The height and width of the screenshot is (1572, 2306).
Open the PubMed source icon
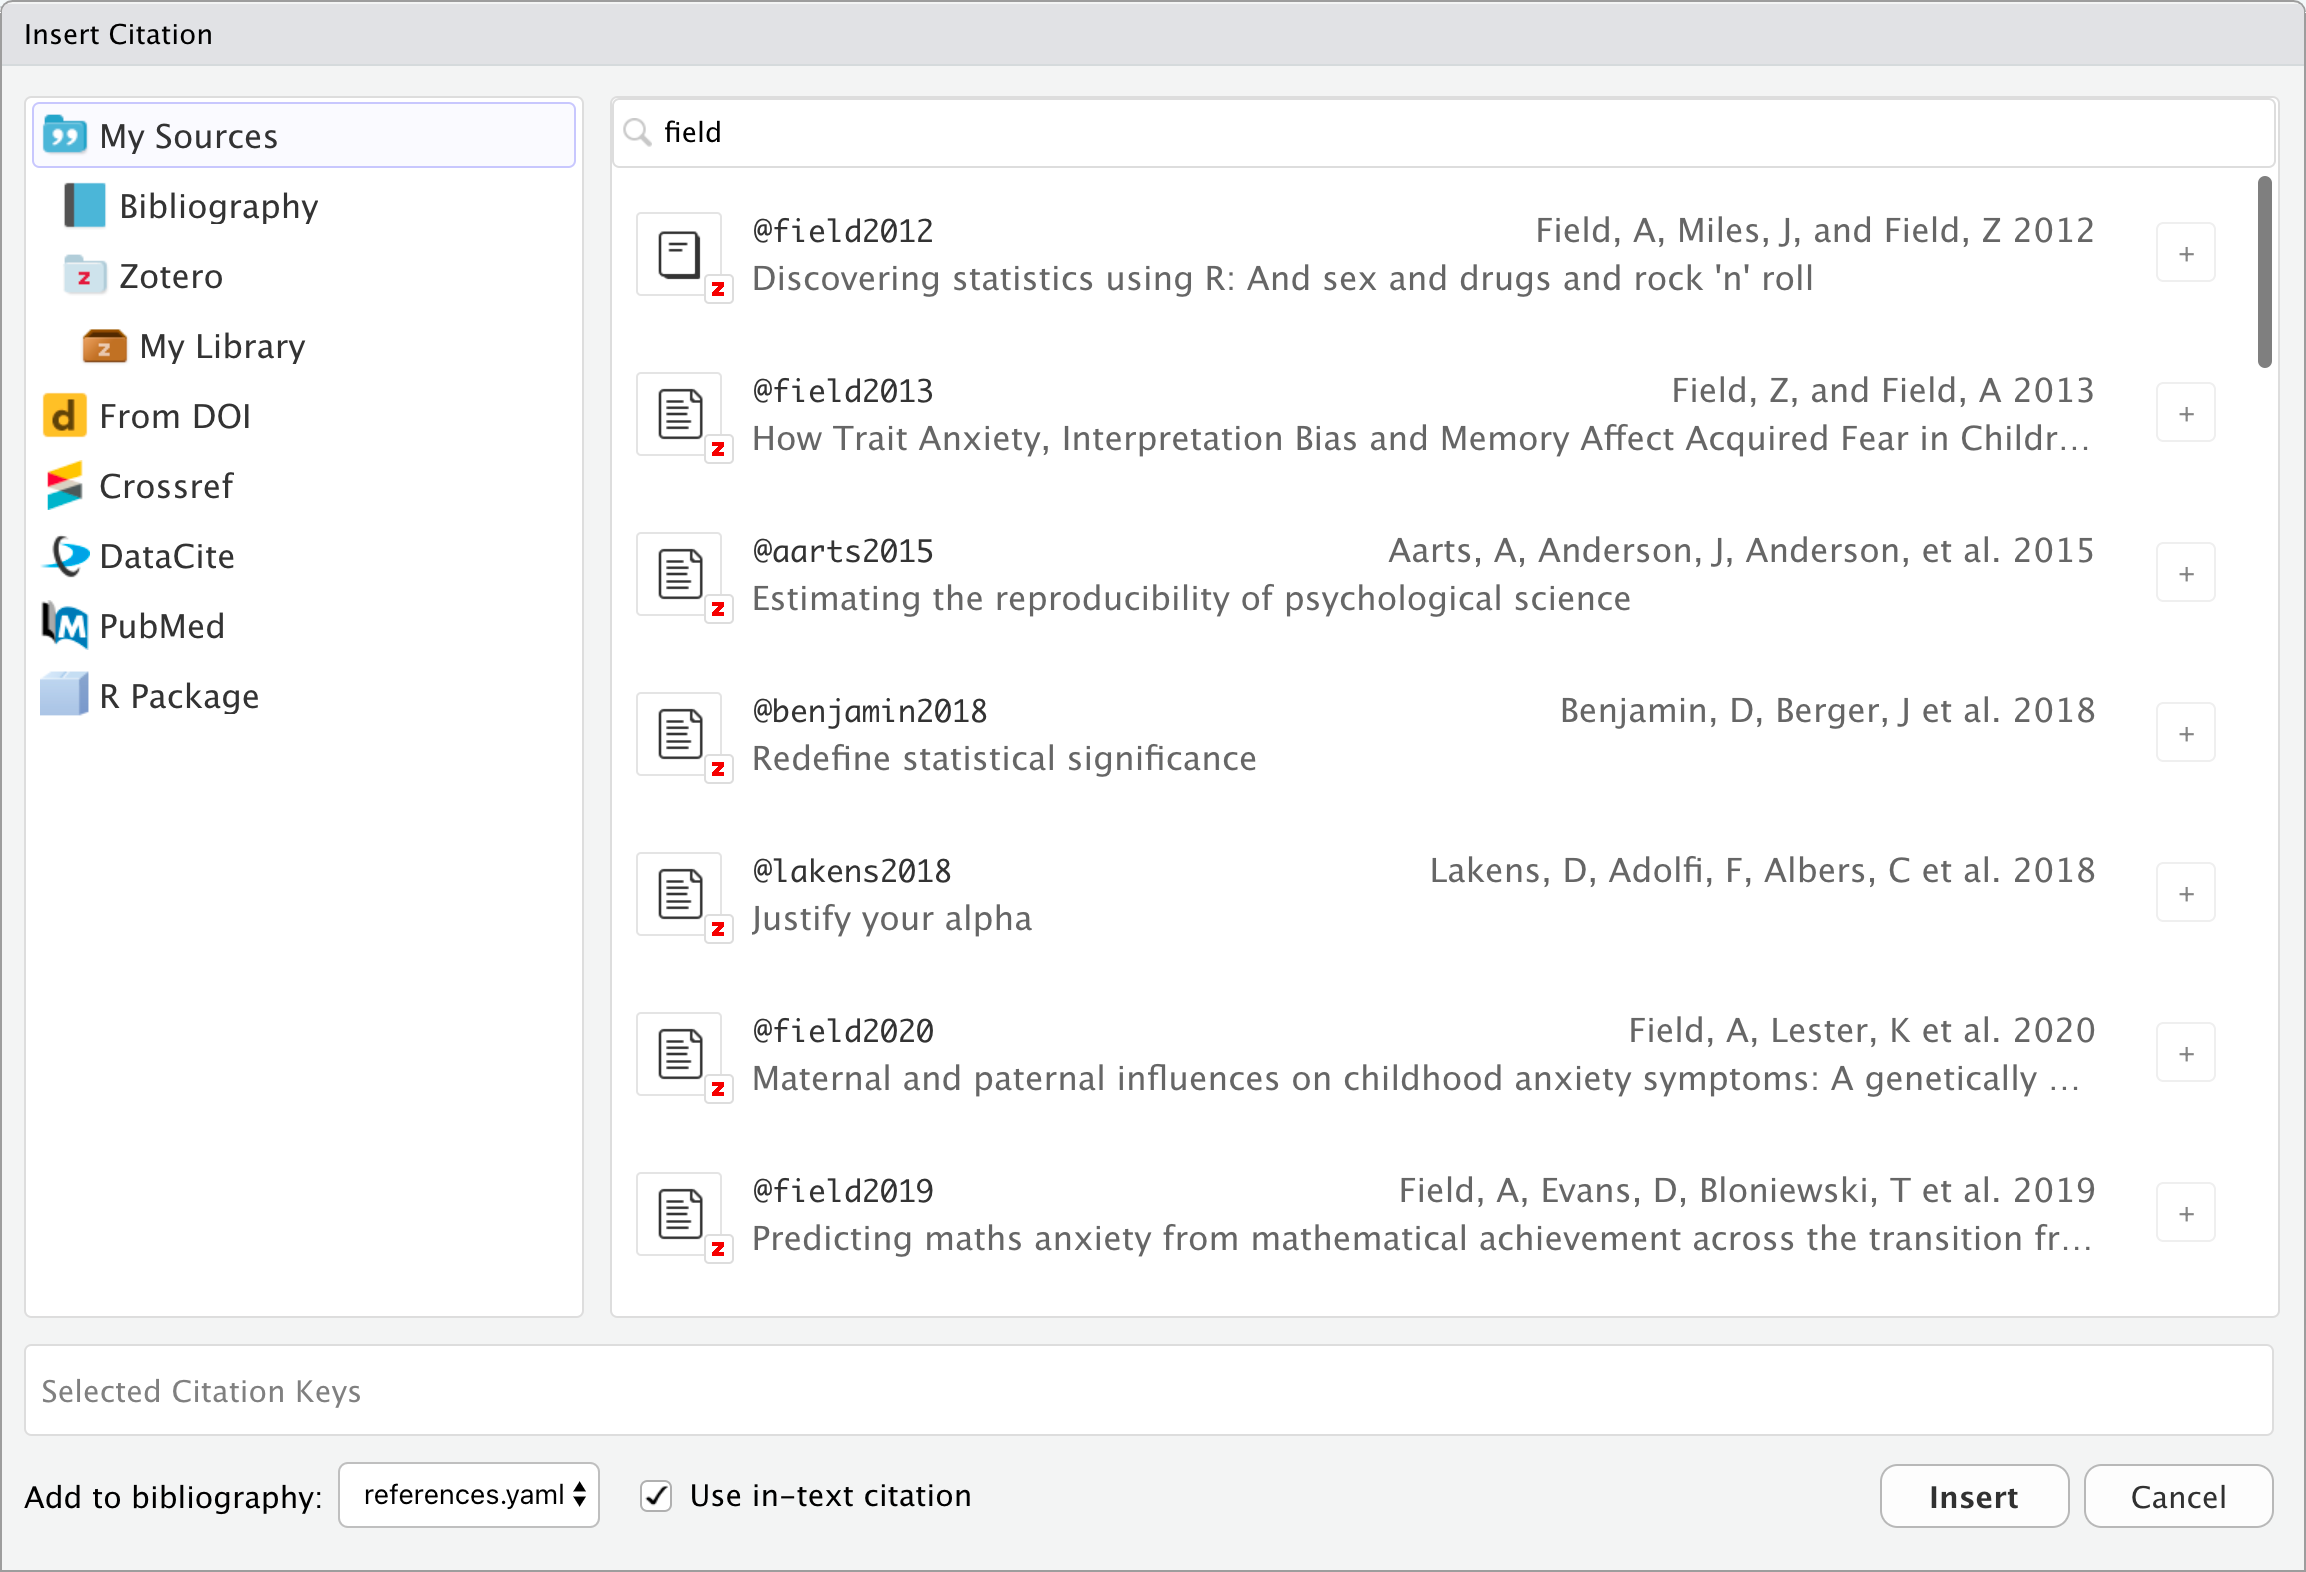click(65, 626)
